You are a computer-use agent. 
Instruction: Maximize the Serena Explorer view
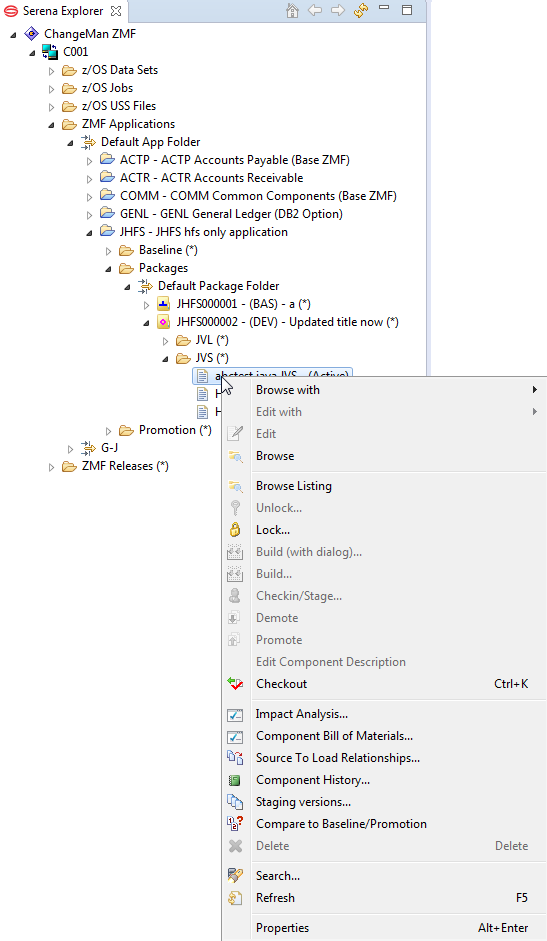tap(407, 10)
